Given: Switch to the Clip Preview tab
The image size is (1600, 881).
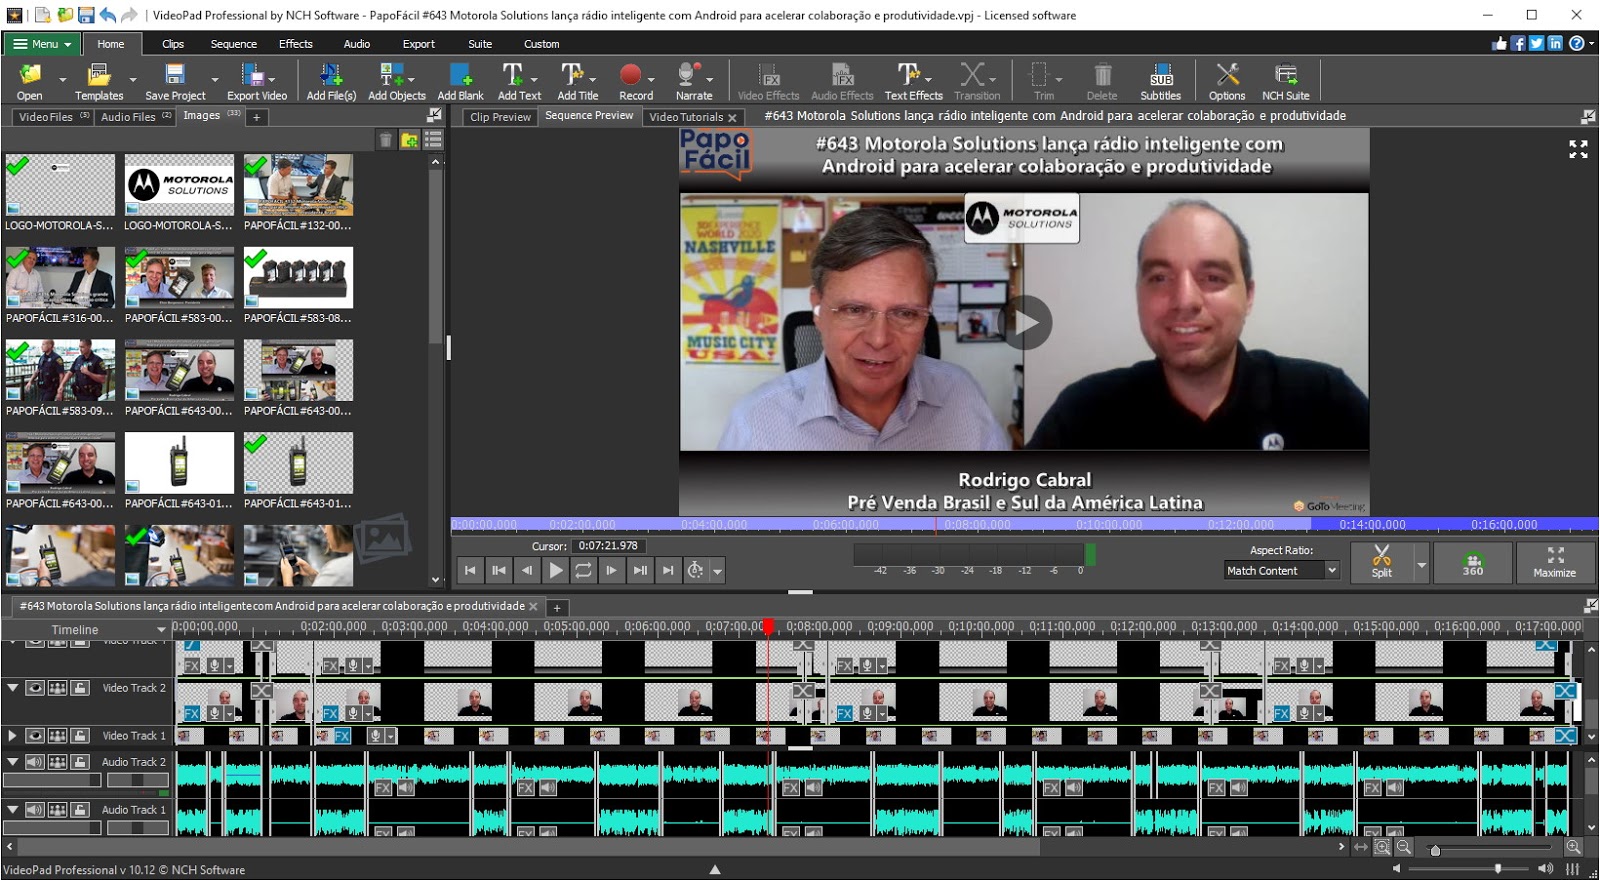Looking at the screenshot, I should [x=500, y=117].
